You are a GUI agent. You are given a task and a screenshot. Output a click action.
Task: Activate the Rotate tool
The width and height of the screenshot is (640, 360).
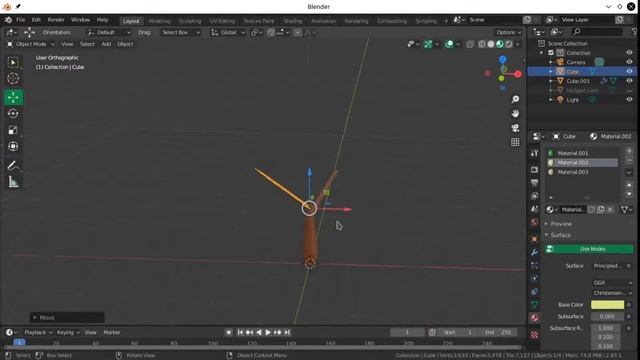click(13, 113)
